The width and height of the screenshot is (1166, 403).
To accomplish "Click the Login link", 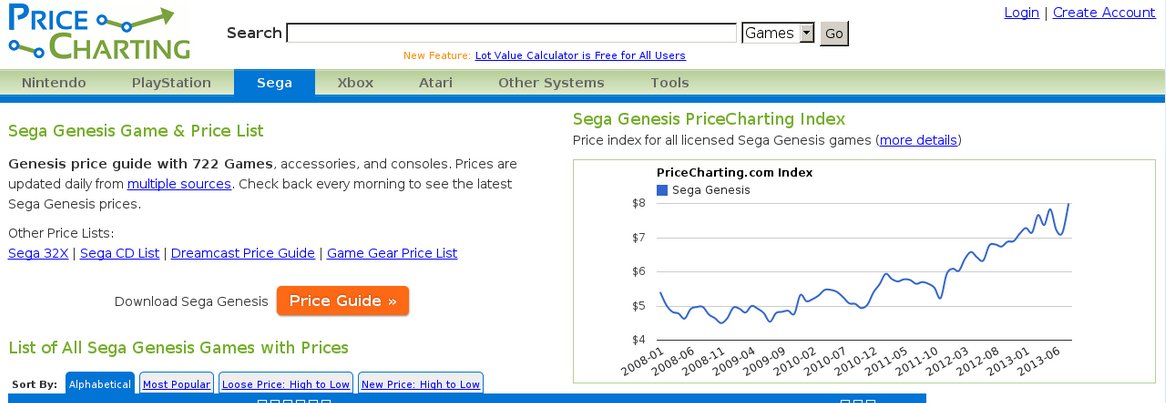I will 1021,13.
